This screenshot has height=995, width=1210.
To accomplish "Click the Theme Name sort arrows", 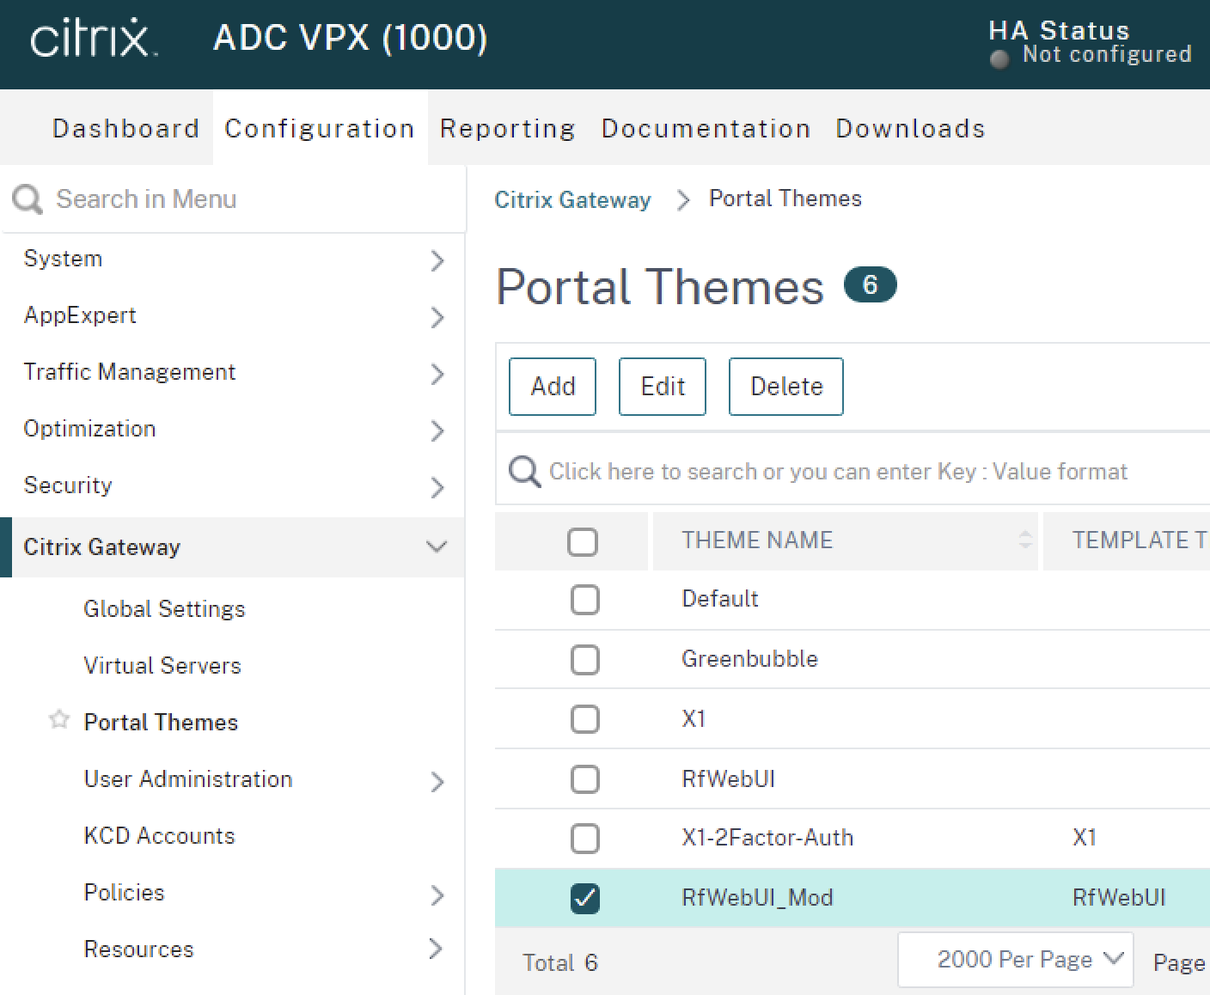I will [1025, 540].
